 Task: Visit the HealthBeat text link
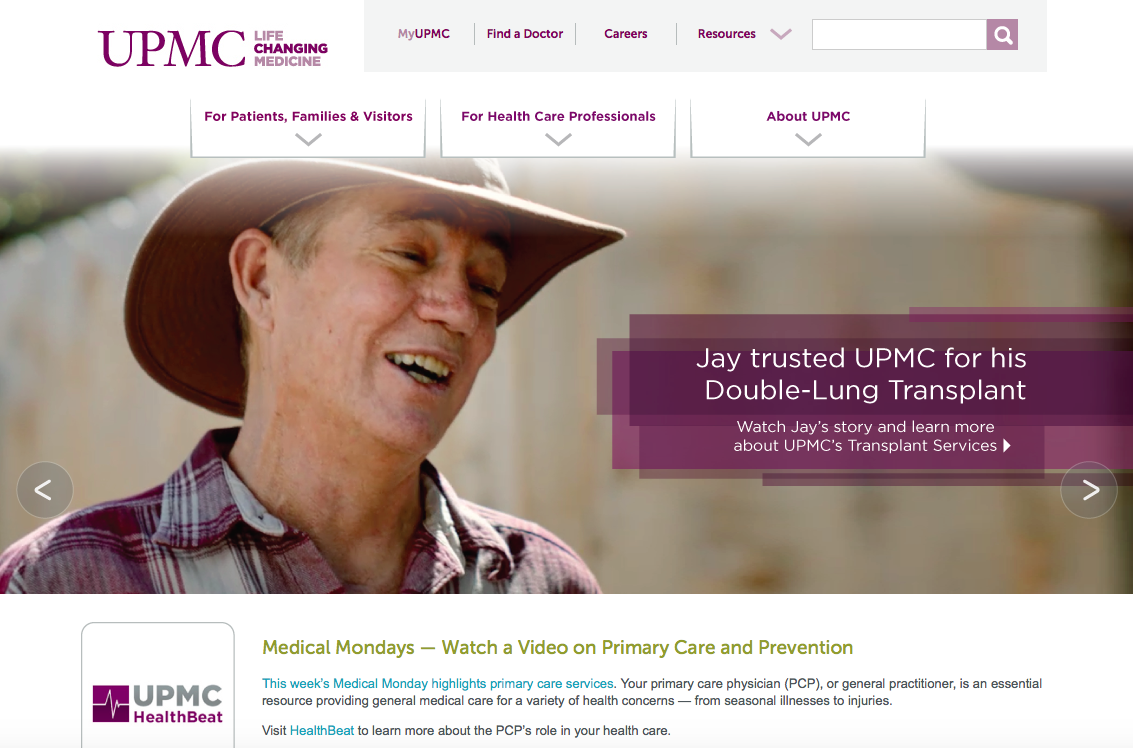click(322, 731)
